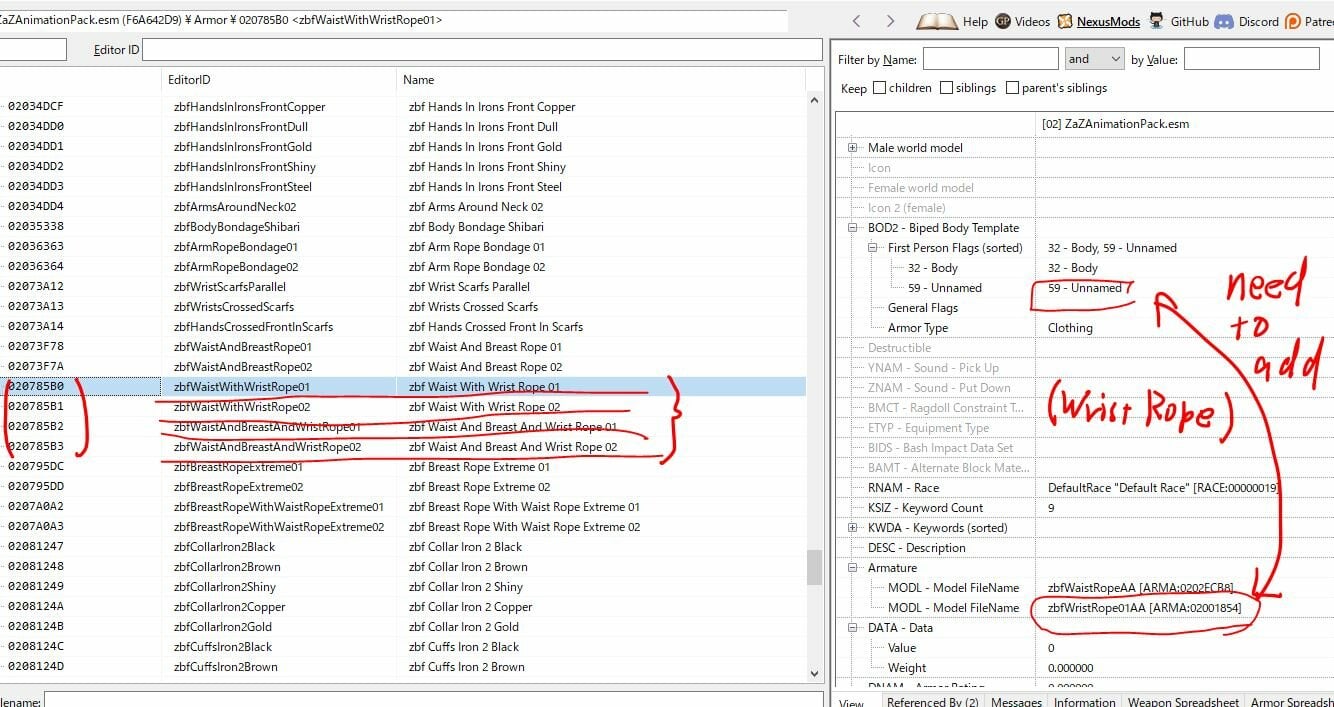Image resolution: width=1334 pixels, height=707 pixels.
Task: Click the GitHub link text
Action: pyautogui.click(x=1189, y=21)
